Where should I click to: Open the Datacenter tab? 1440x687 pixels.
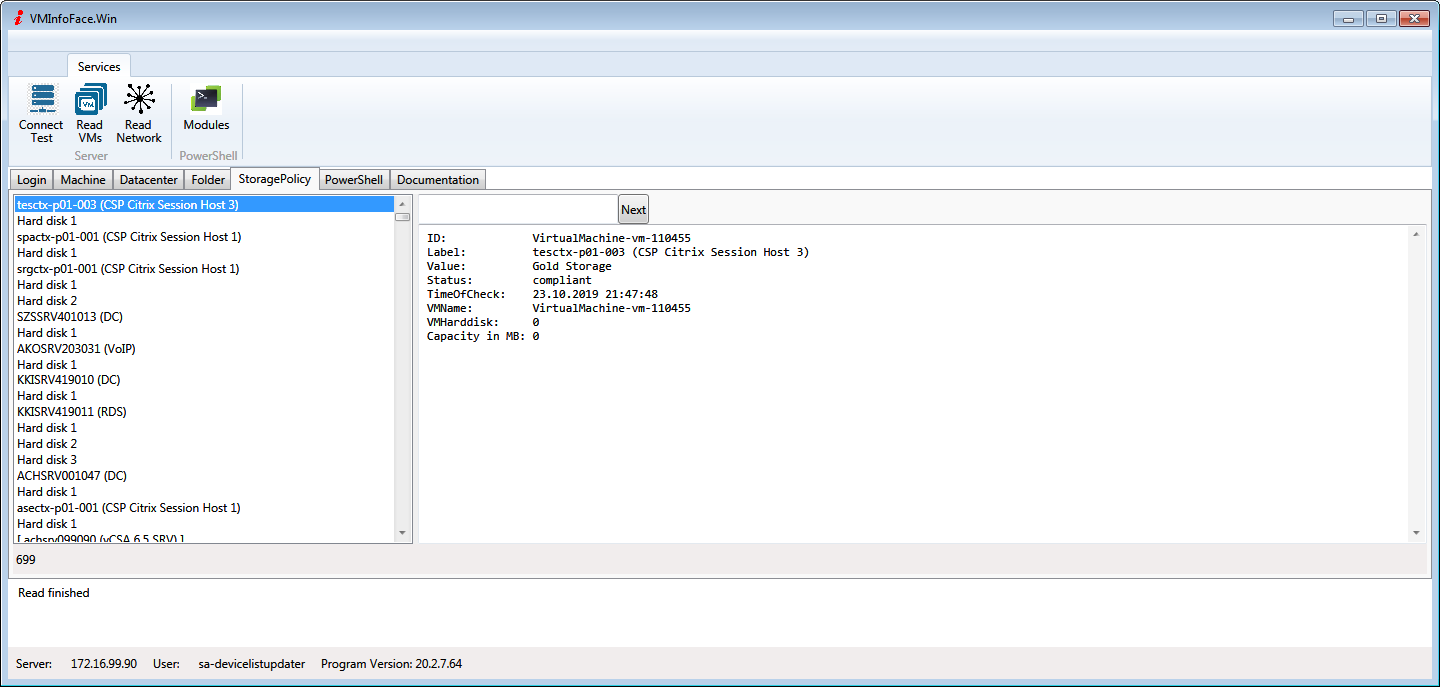point(149,180)
